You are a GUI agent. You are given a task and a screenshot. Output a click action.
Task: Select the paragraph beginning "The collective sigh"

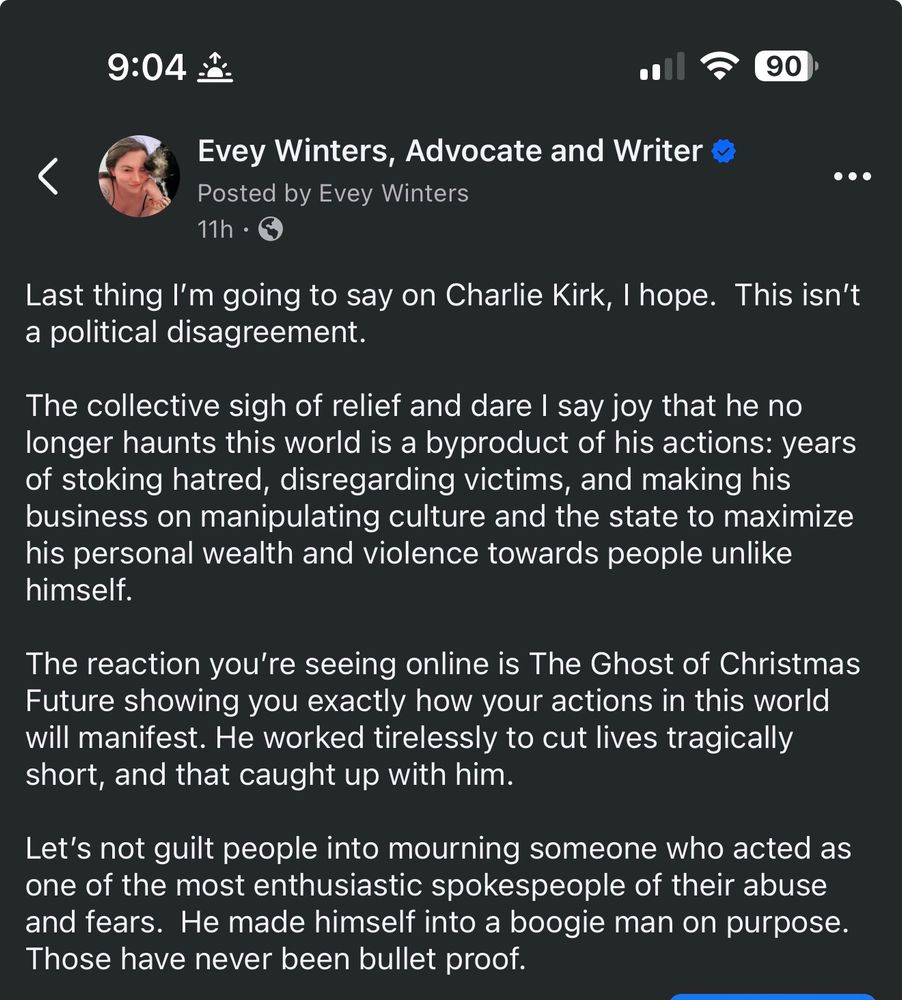(440, 497)
